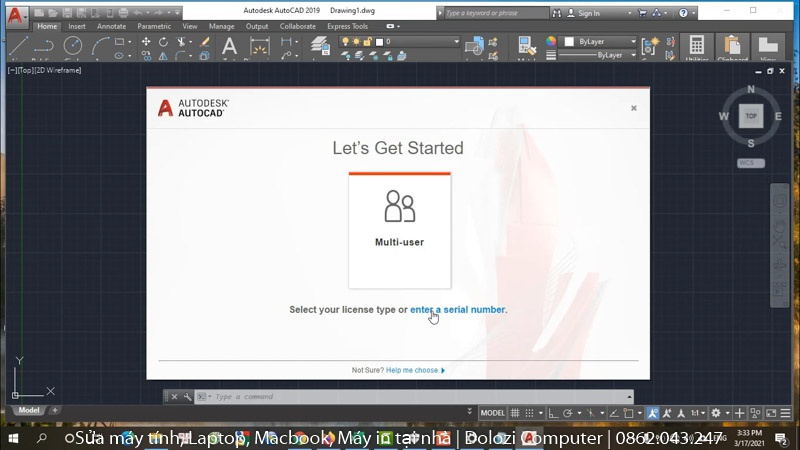The height and width of the screenshot is (450, 800).
Task: Select the Multi-user license card
Action: (399, 231)
